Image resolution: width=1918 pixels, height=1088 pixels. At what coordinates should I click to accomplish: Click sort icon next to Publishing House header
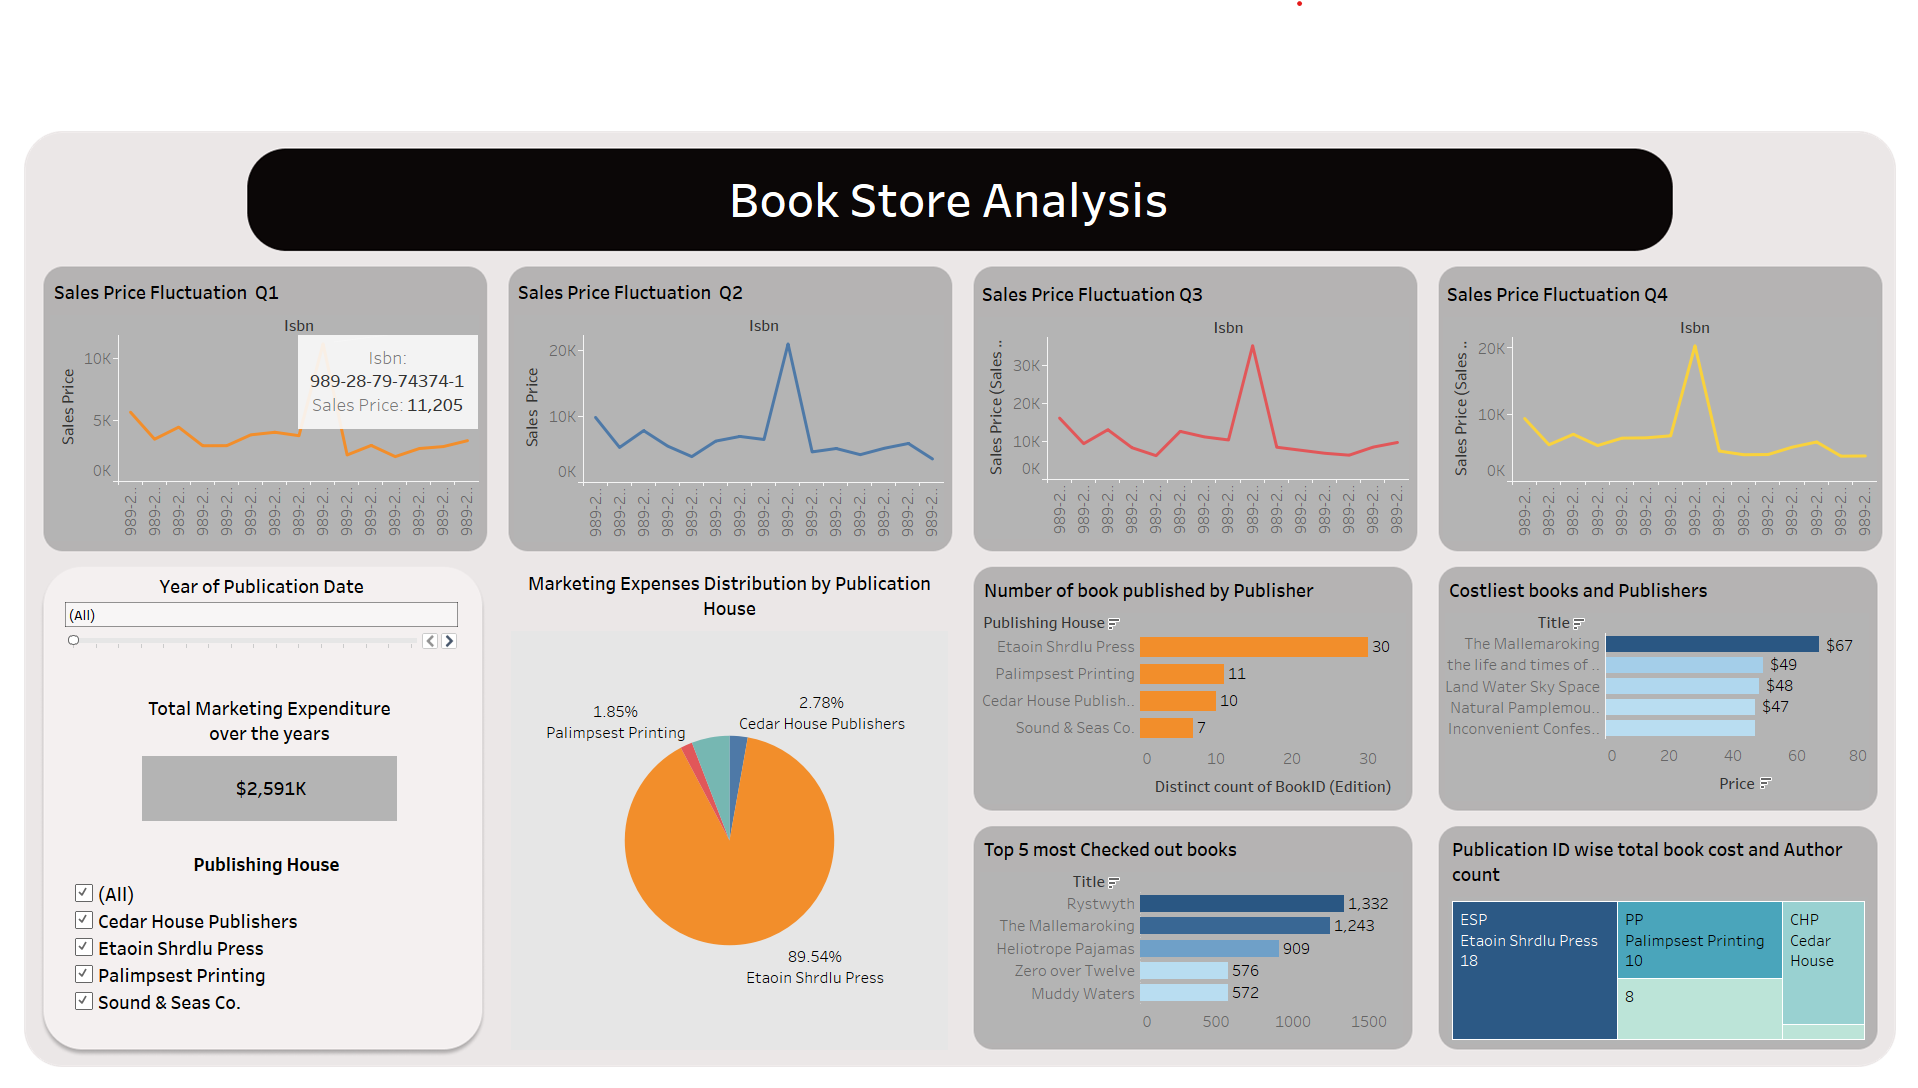click(1114, 623)
